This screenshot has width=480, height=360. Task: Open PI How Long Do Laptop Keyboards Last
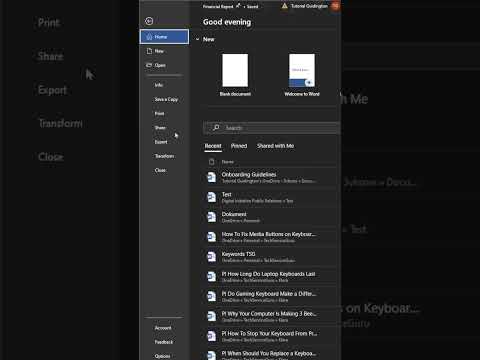pyautogui.click(x=270, y=277)
